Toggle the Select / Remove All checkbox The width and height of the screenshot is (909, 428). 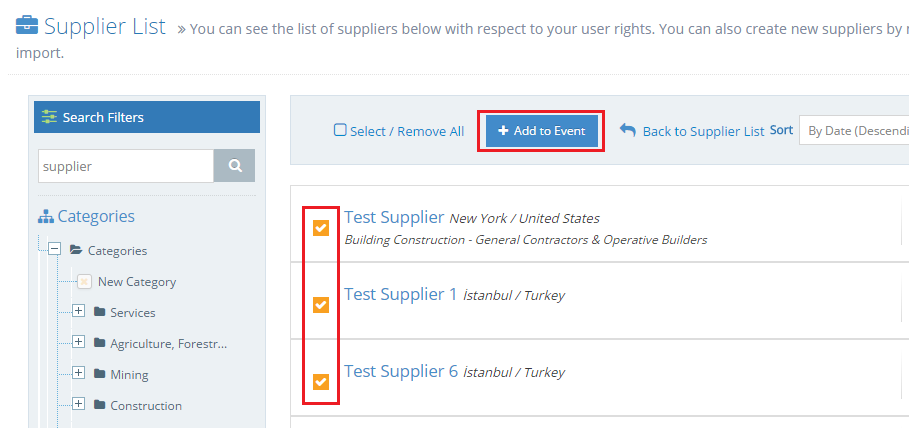pyautogui.click(x=340, y=130)
